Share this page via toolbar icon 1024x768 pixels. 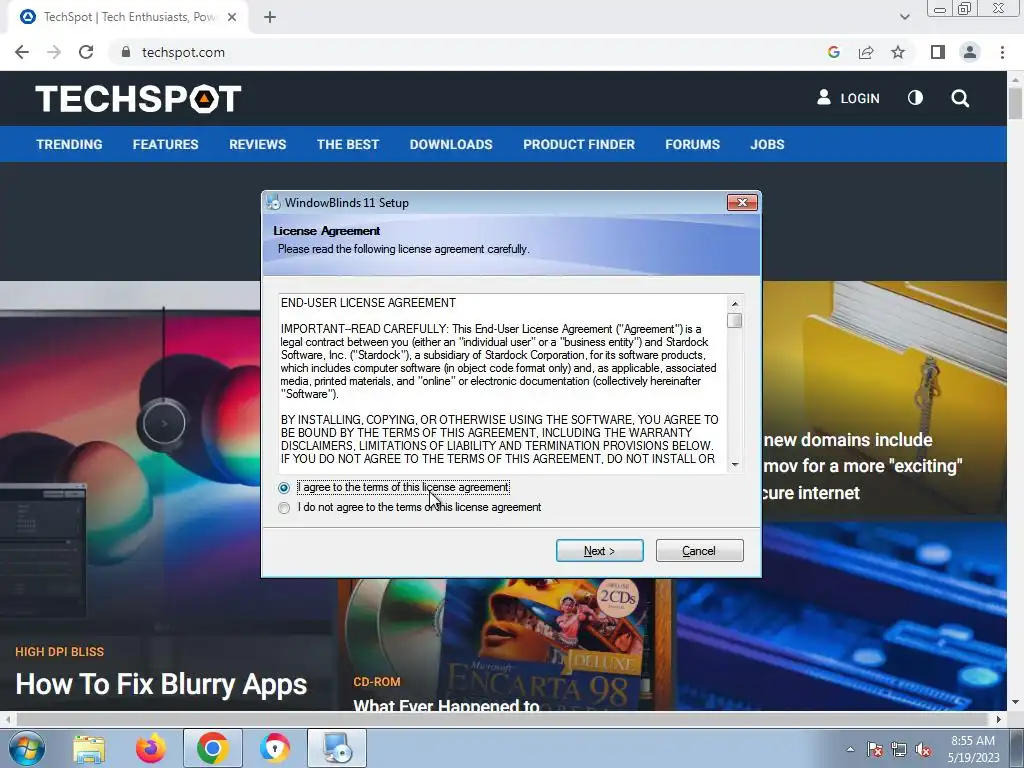coord(866,52)
